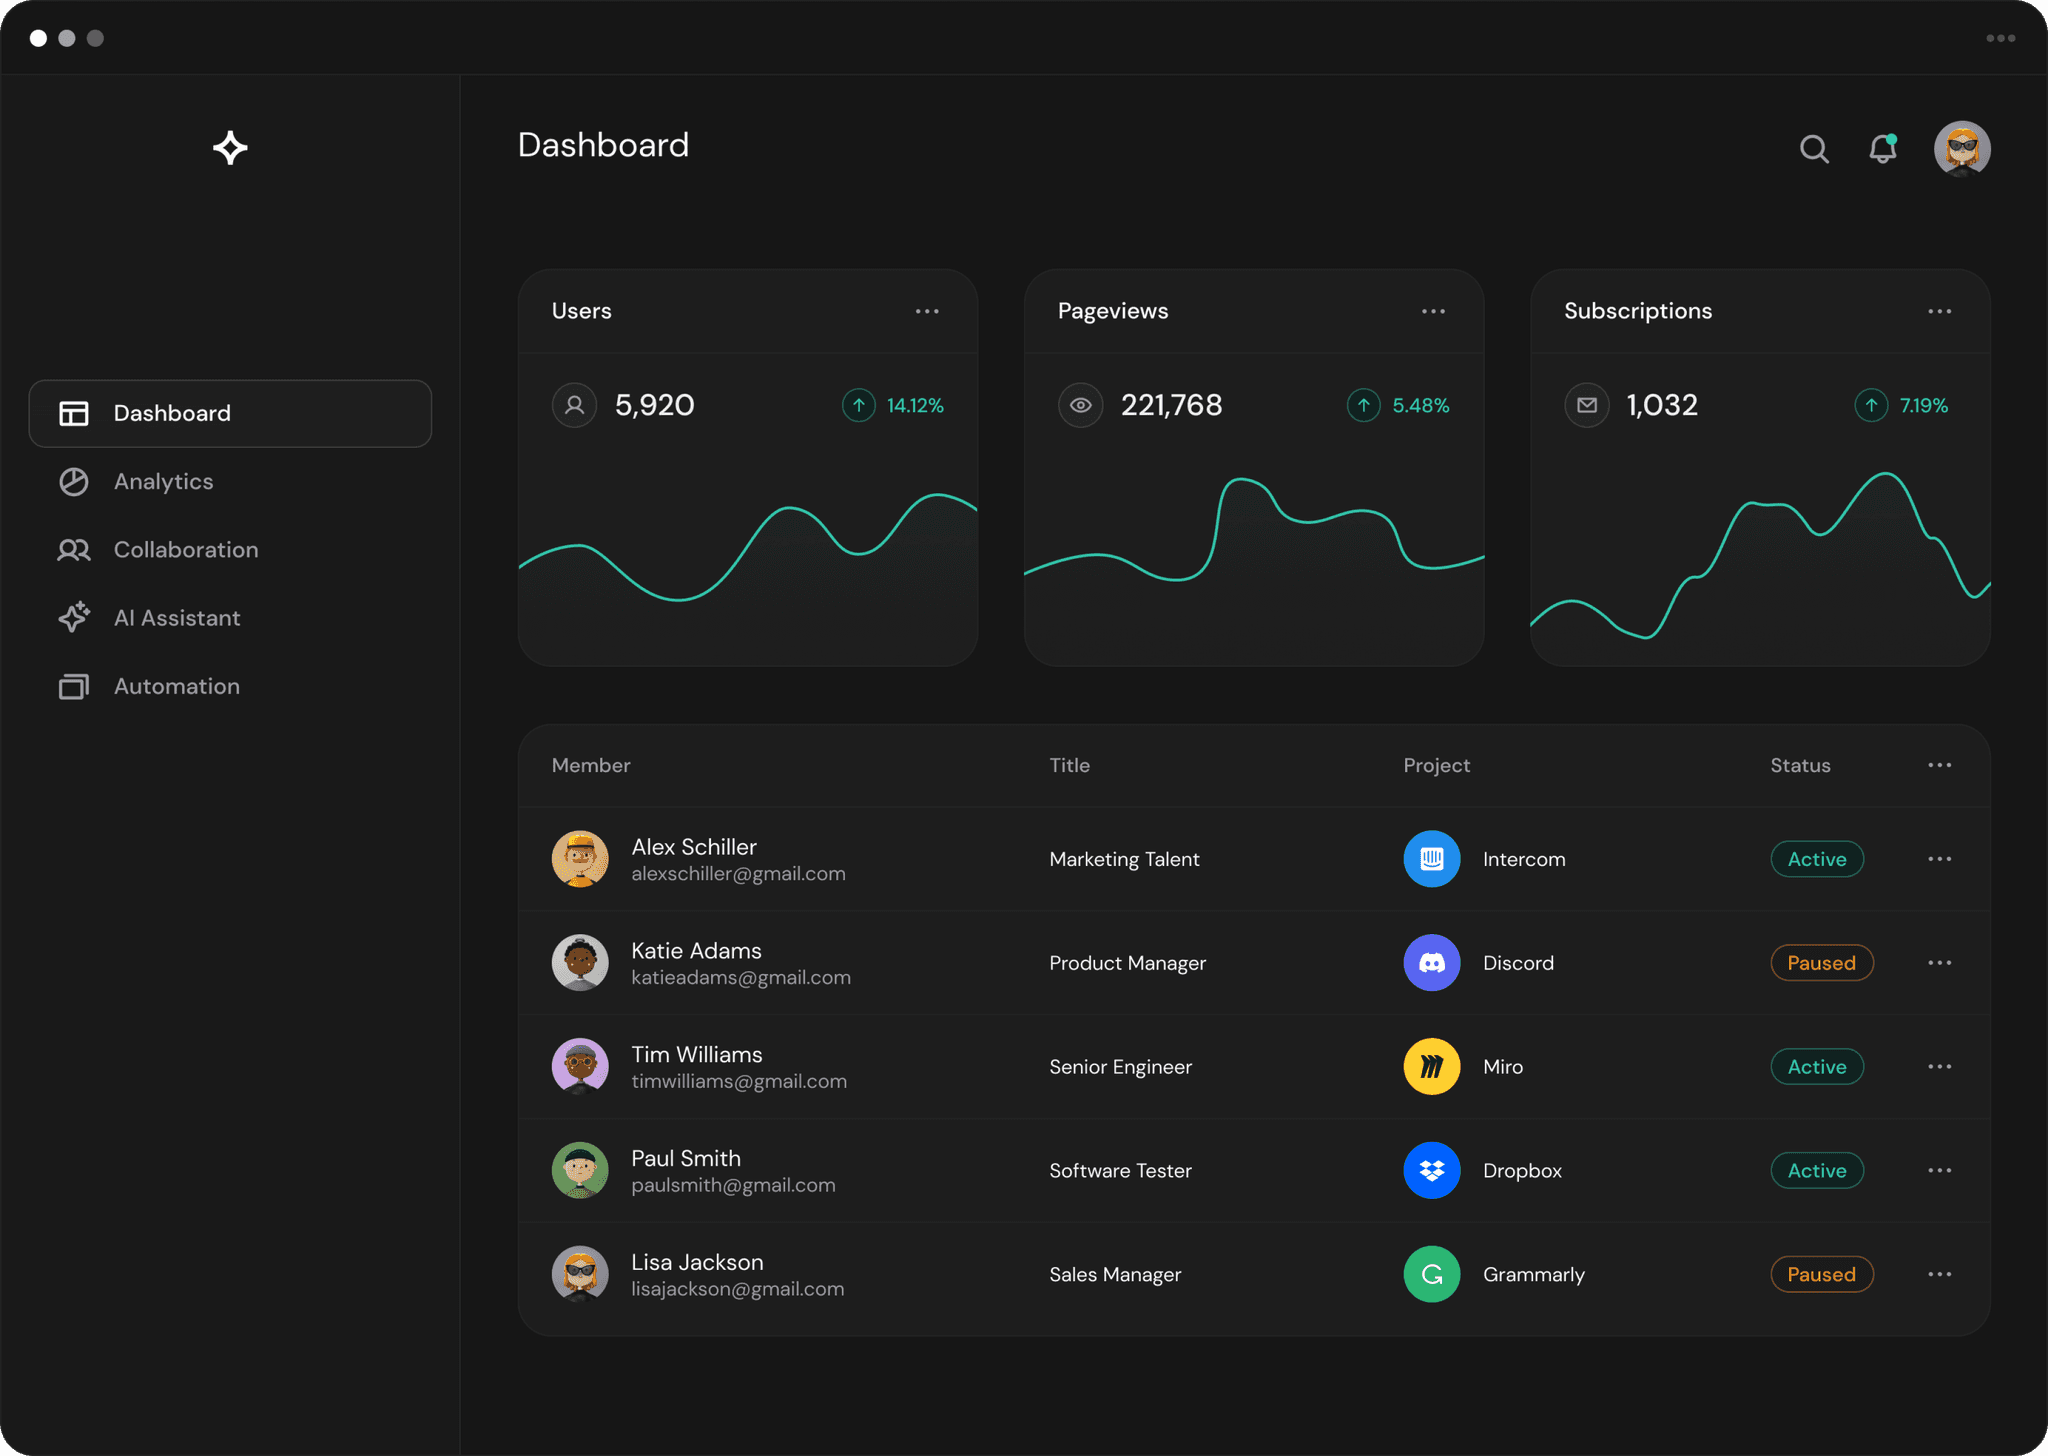Image resolution: width=2048 pixels, height=1456 pixels.
Task: Click the search magnifier icon
Action: coord(1814,149)
